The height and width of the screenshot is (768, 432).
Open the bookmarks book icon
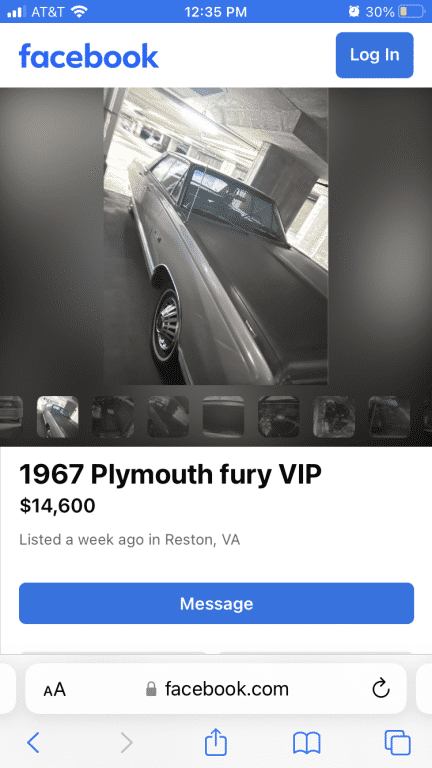pos(307,743)
